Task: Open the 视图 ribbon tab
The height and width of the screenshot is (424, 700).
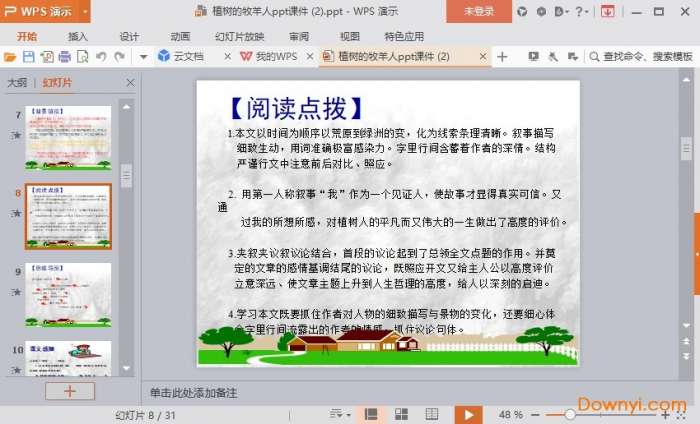Action: [350, 37]
